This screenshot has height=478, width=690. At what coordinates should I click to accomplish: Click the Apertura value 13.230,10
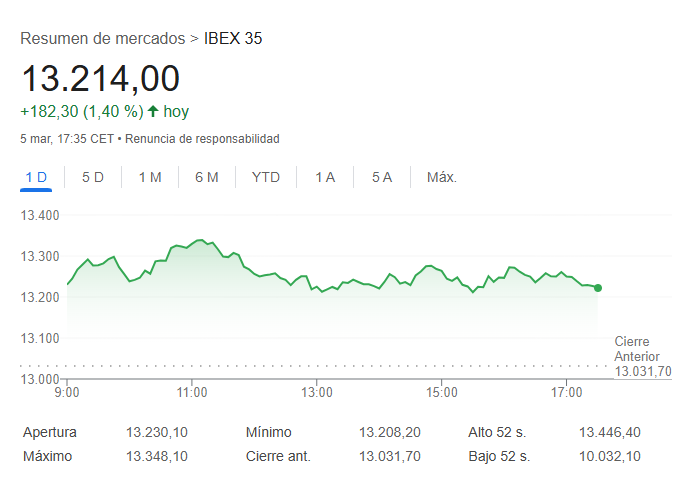158,432
